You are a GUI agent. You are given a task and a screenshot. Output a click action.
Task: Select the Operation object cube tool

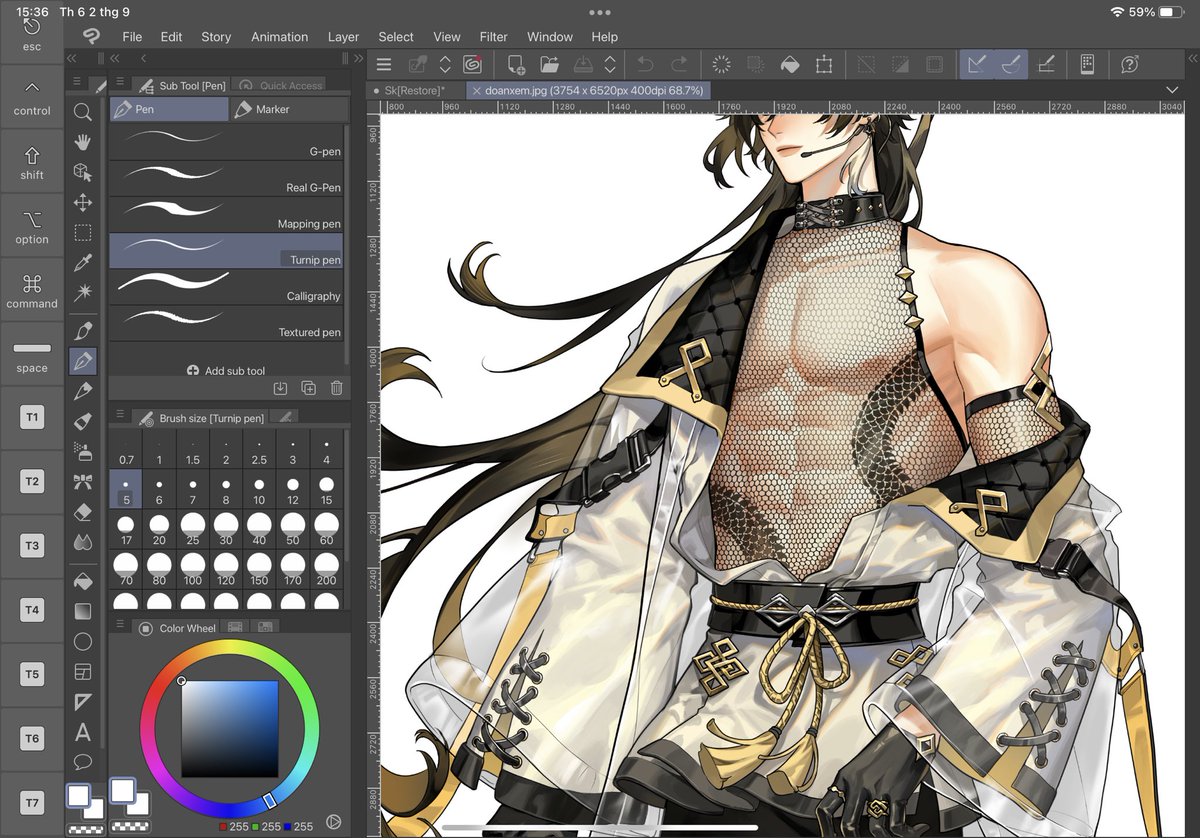tap(83, 173)
